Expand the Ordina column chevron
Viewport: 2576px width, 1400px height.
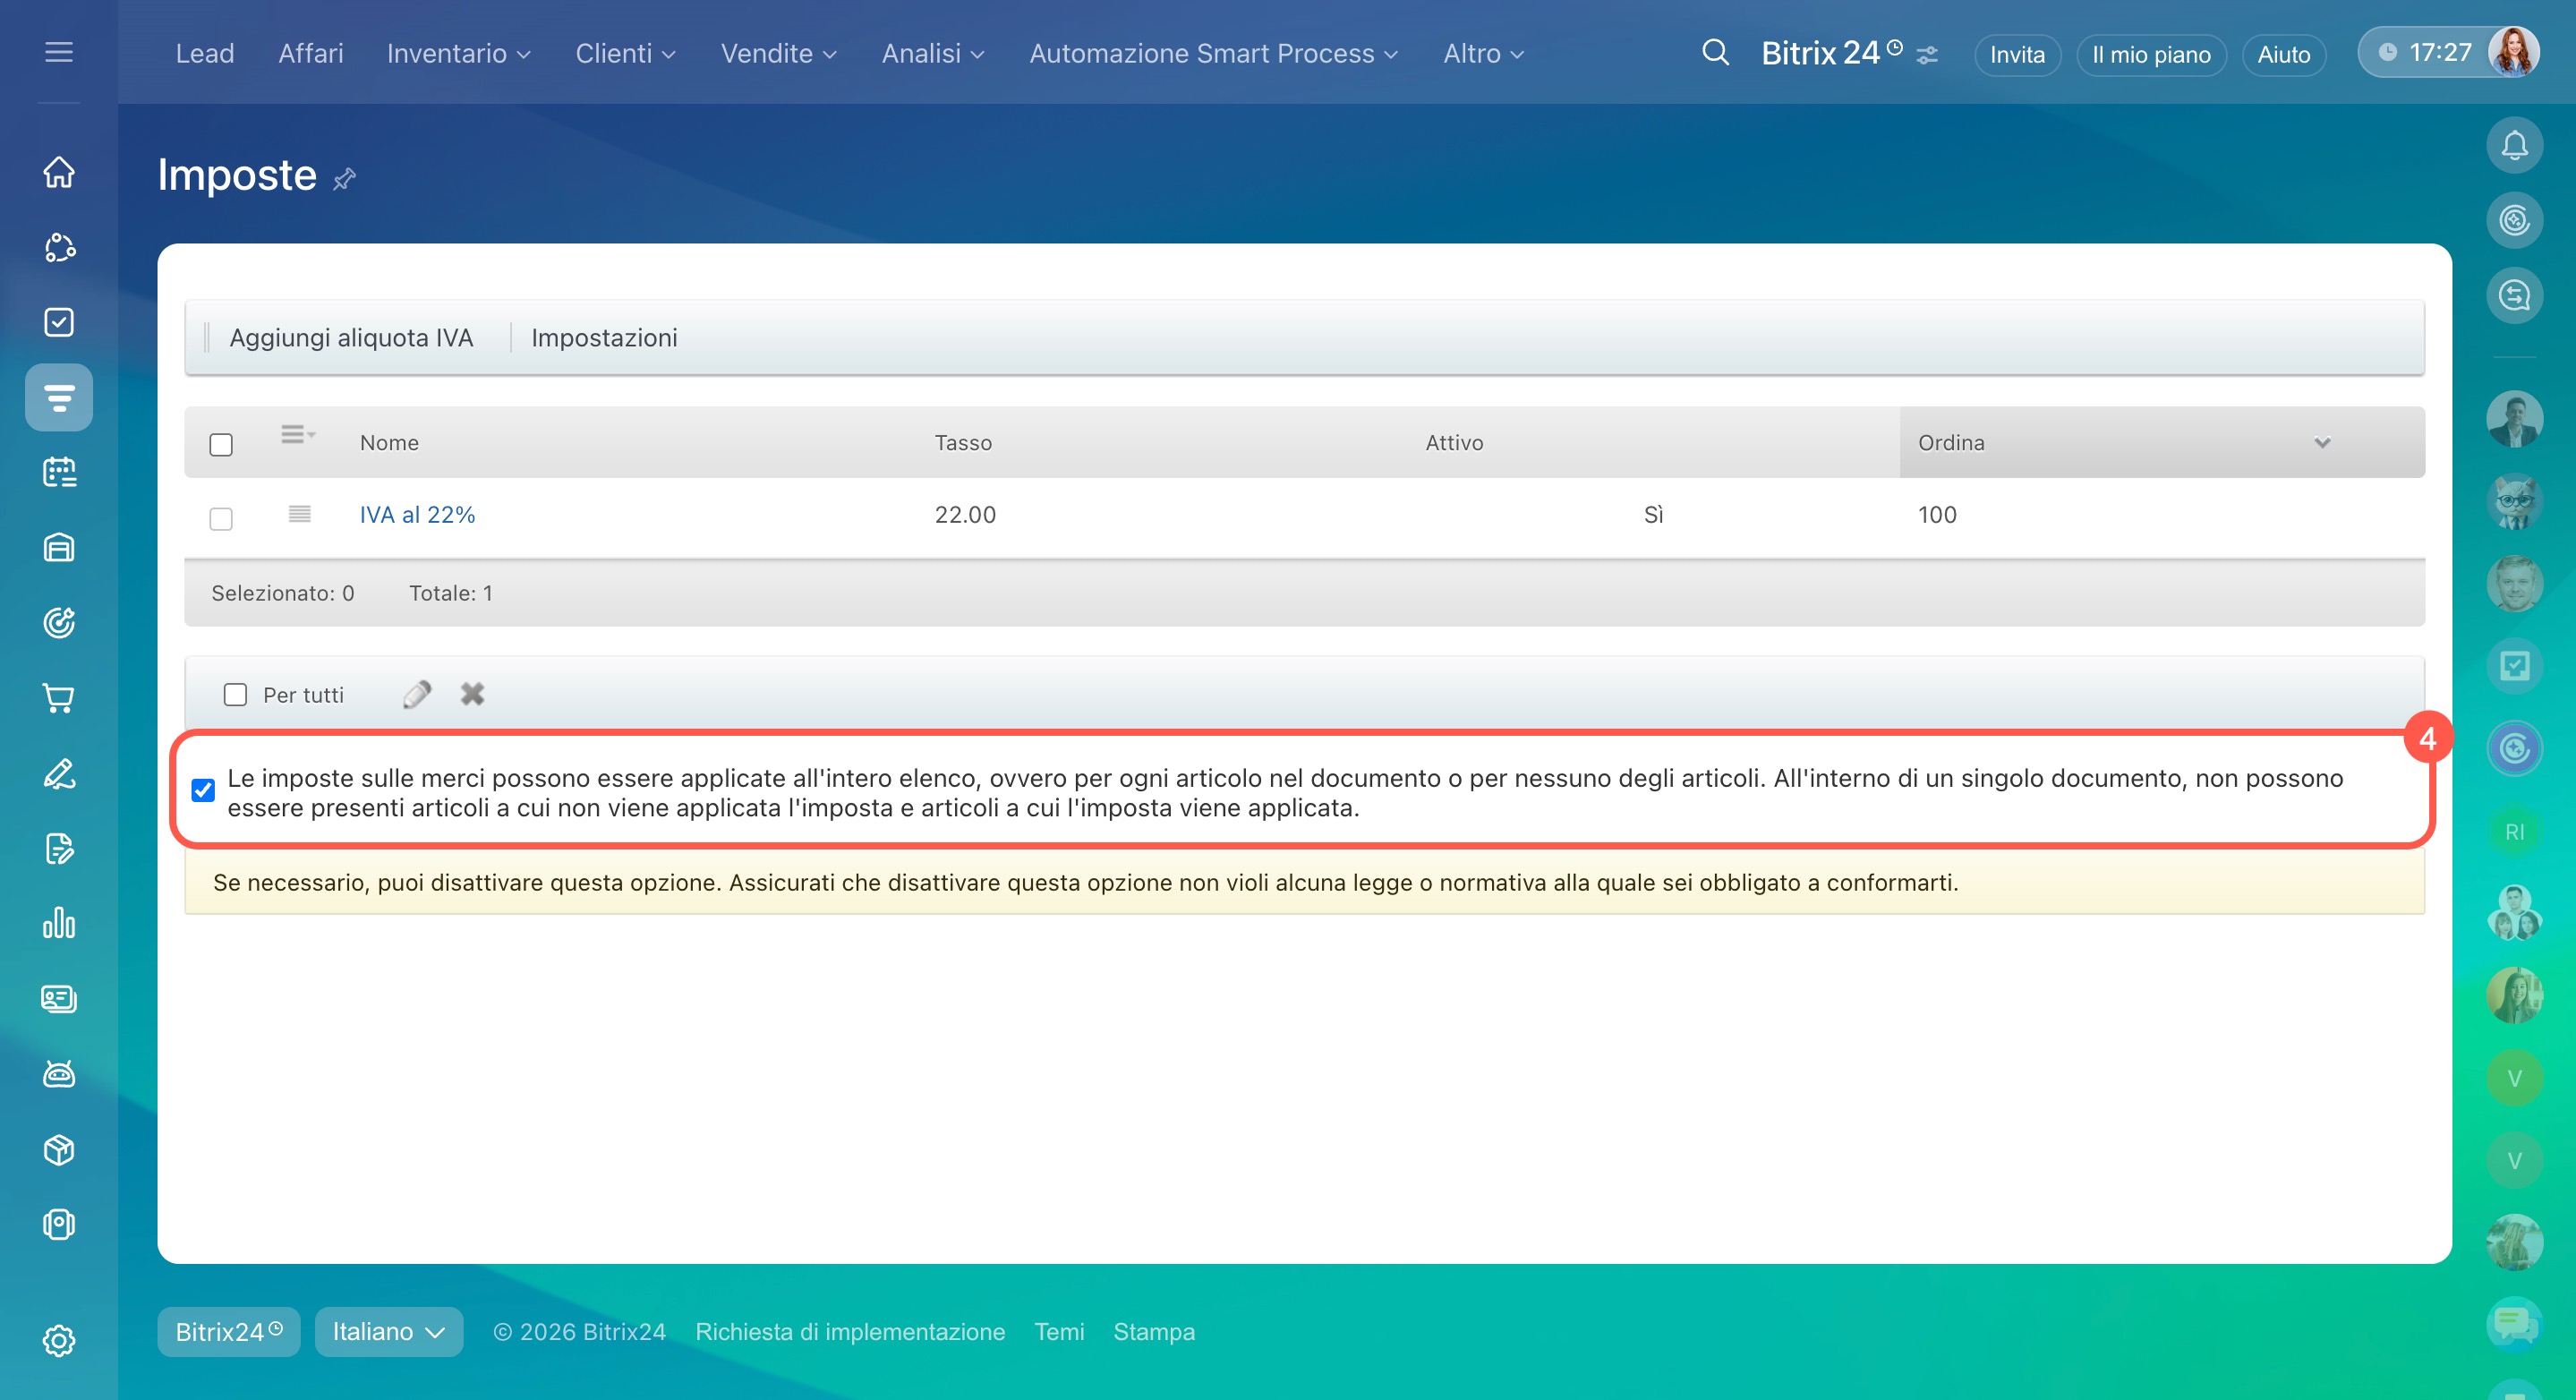[x=2322, y=443]
